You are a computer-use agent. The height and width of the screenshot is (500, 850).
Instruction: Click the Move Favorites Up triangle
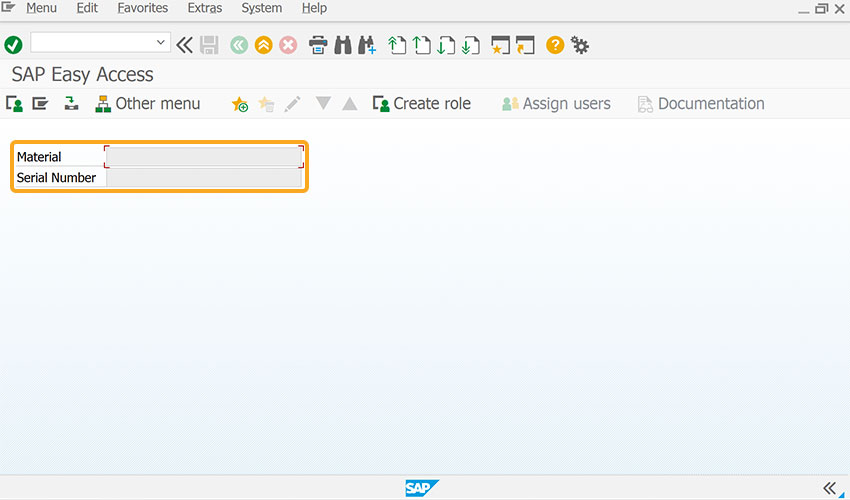pos(350,103)
